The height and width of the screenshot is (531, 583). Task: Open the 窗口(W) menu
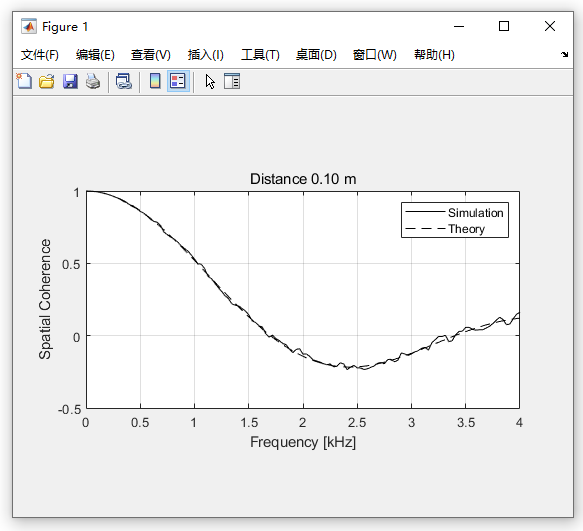click(375, 55)
